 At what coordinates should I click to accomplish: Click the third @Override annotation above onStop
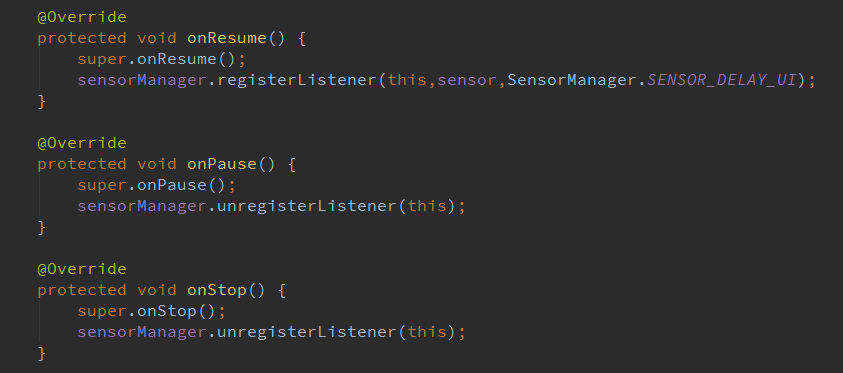click(x=82, y=269)
